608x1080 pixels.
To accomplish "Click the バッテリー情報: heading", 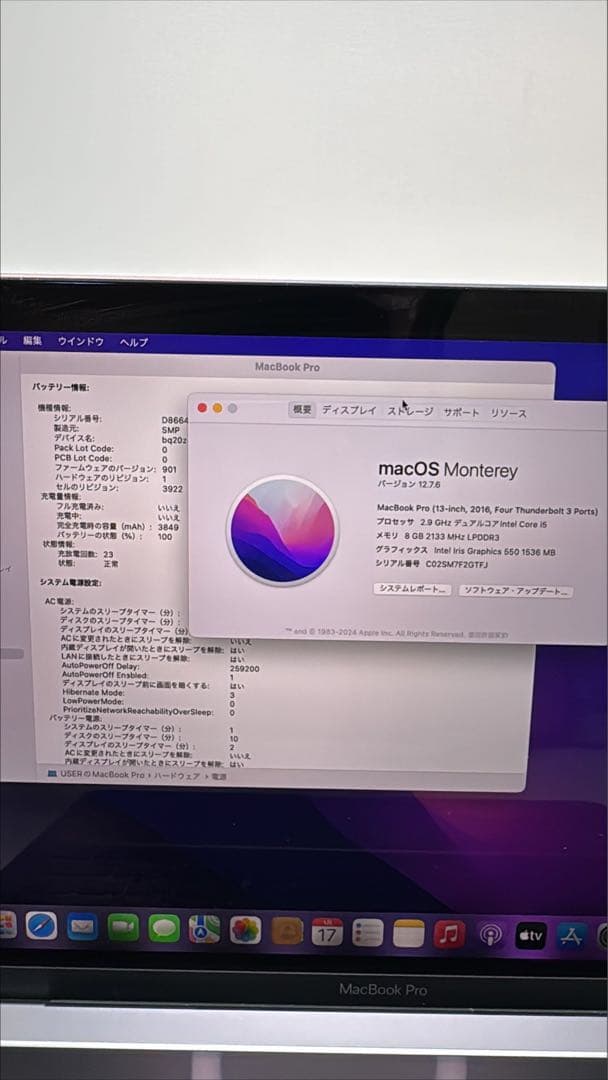I will [61, 387].
